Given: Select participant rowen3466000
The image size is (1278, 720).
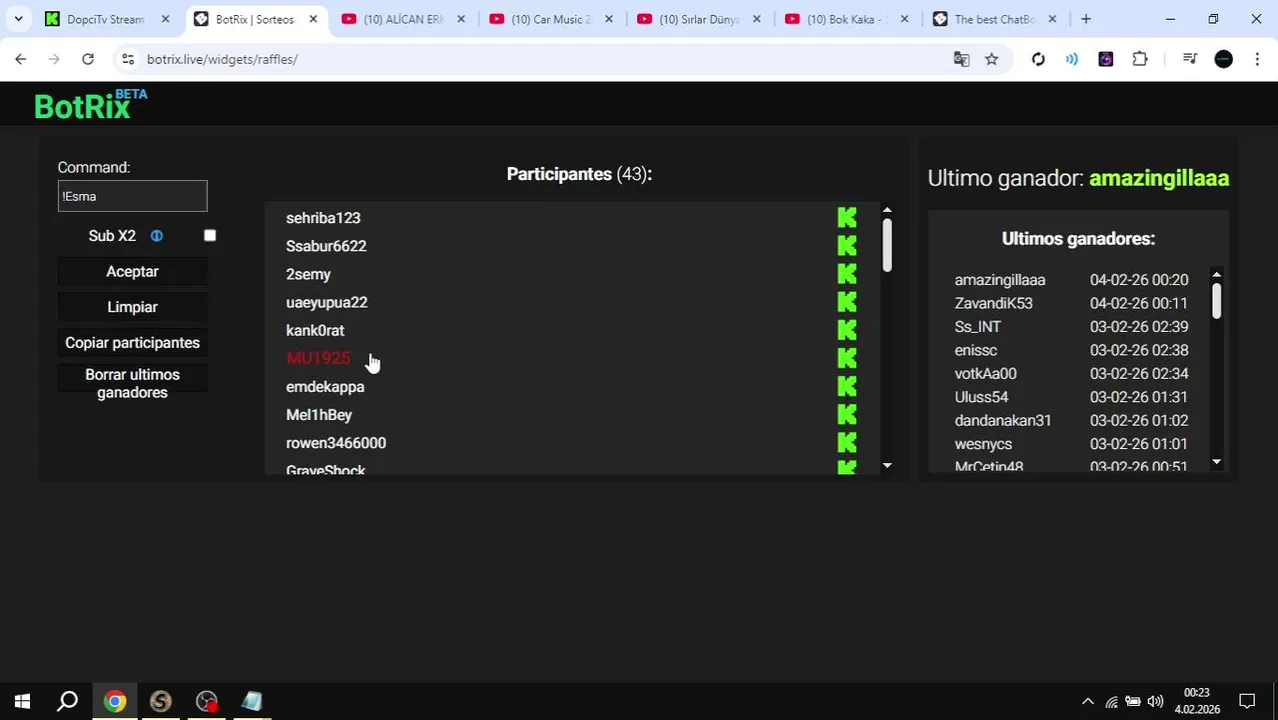Looking at the screenshot, I should (x=336, y=442).
